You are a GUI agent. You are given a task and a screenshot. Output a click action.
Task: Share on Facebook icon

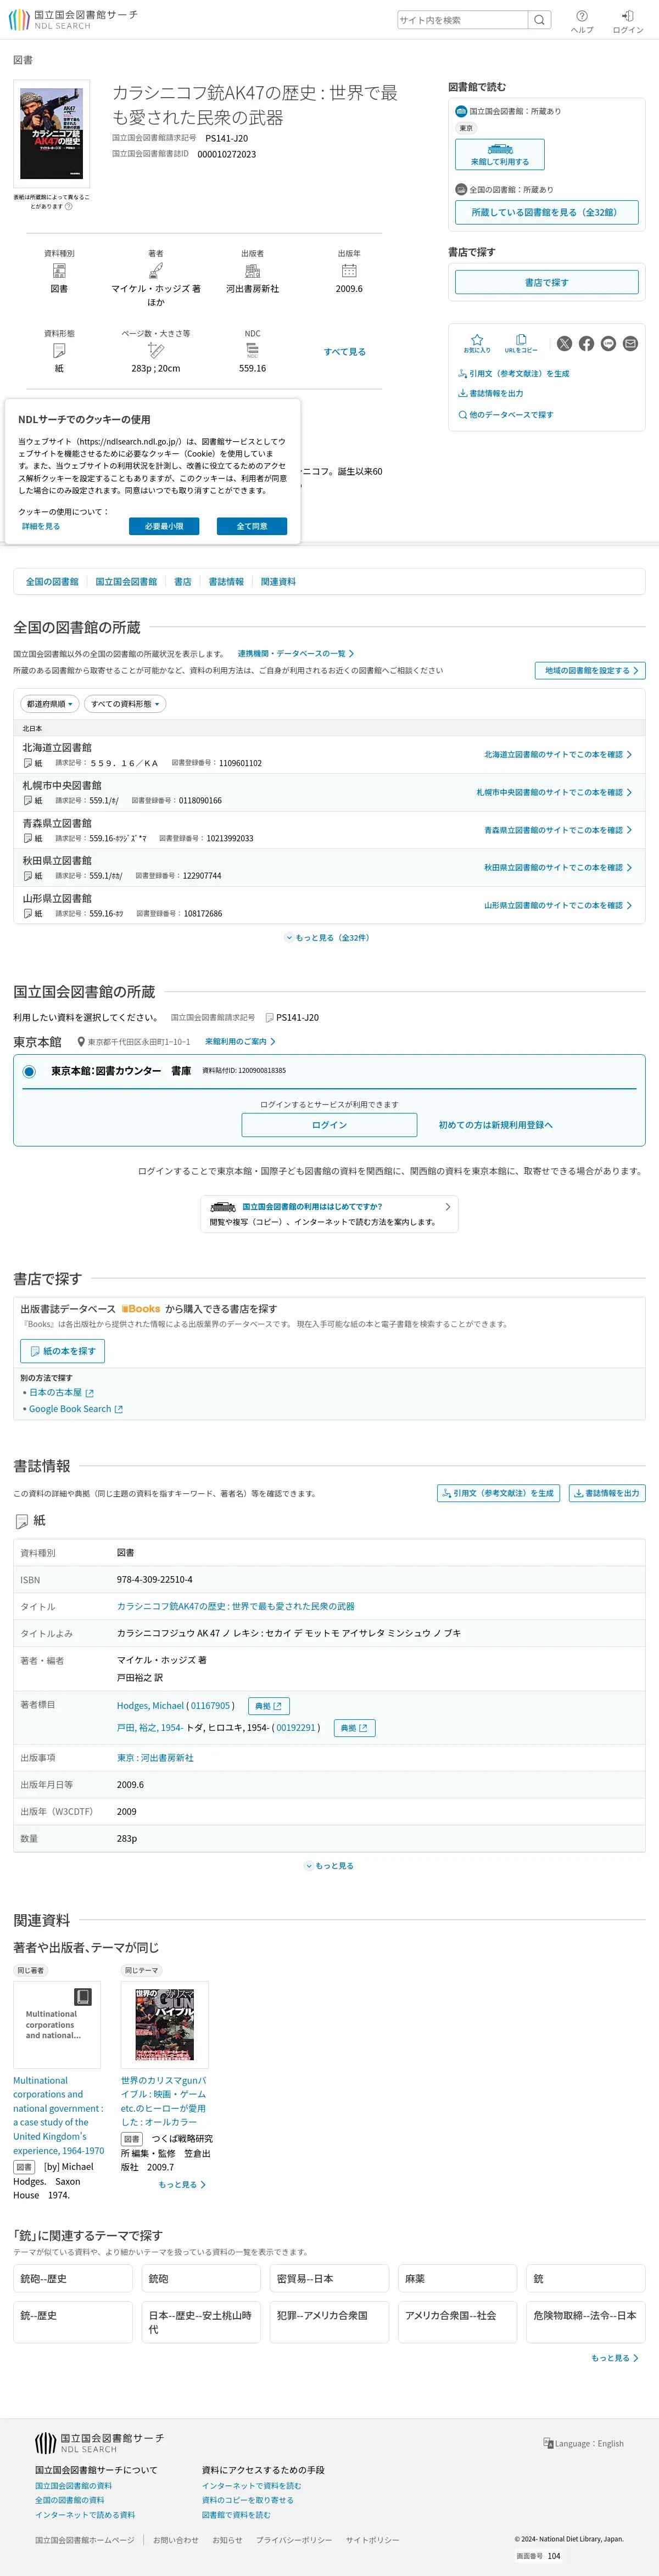coord(587,343)
